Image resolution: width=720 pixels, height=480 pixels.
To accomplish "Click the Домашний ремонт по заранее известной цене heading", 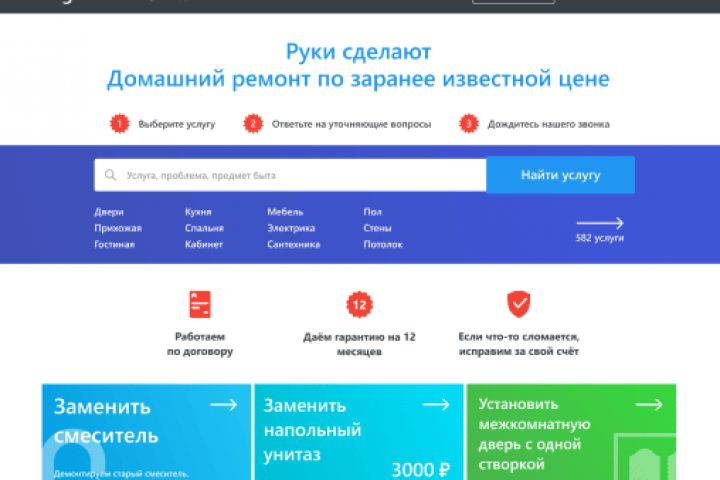I will point(358,79).
